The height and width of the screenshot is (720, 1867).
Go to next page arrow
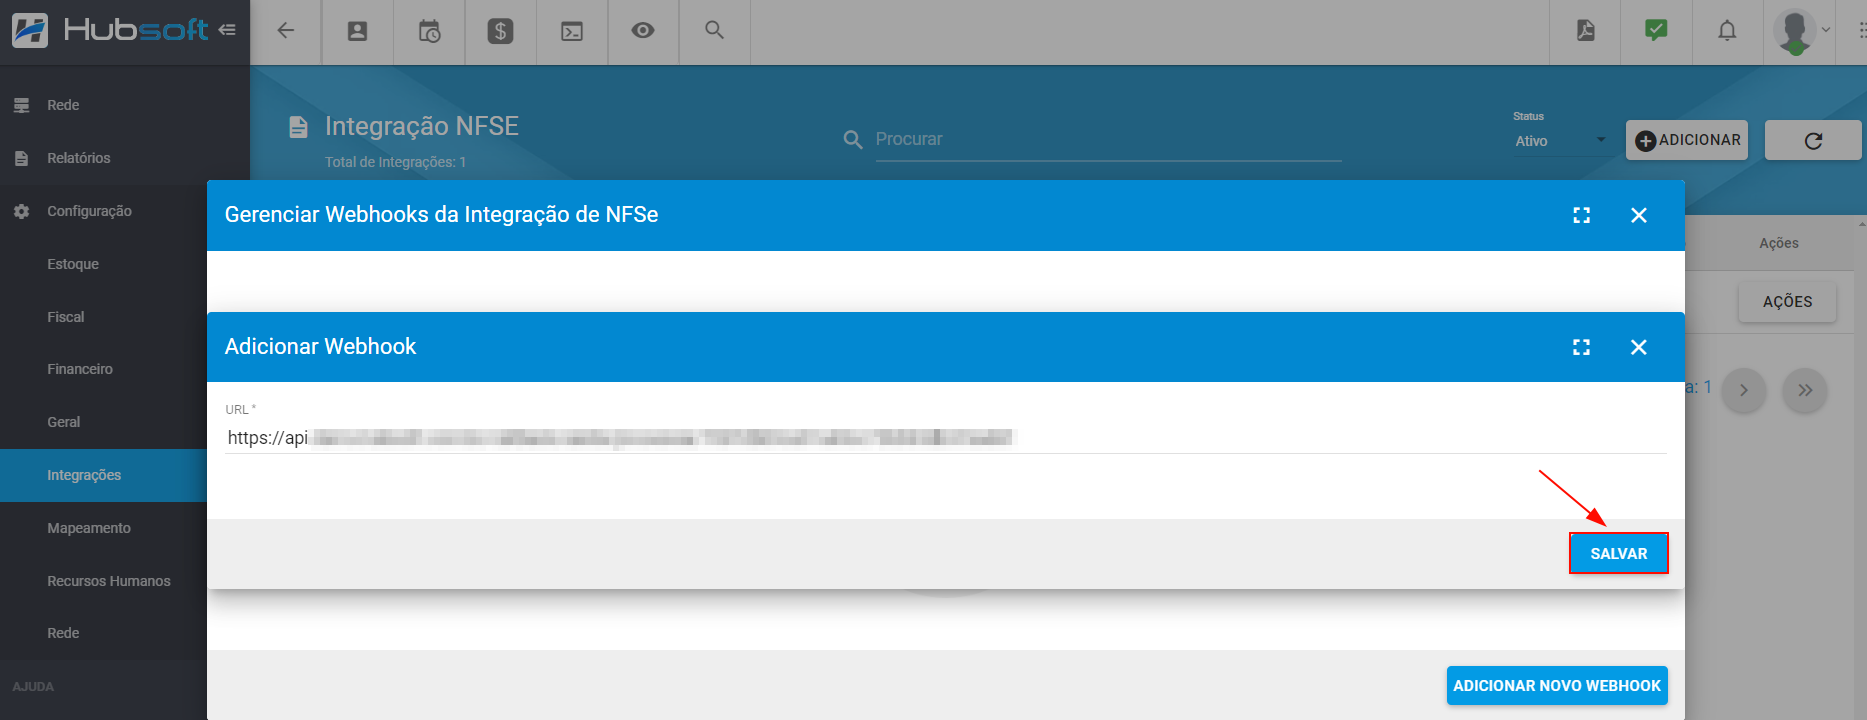pyautogui.click(x=1744, y=391)
